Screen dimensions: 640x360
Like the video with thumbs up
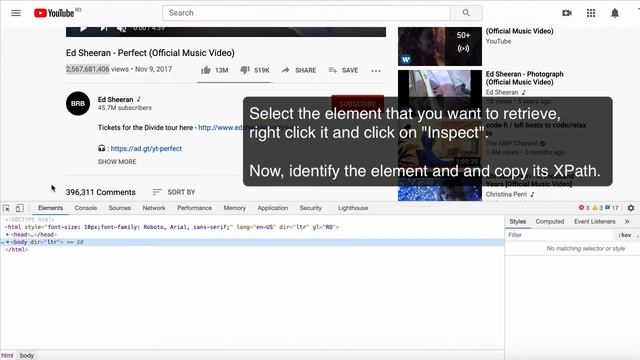pyautogui.click(x=215, y=70)
